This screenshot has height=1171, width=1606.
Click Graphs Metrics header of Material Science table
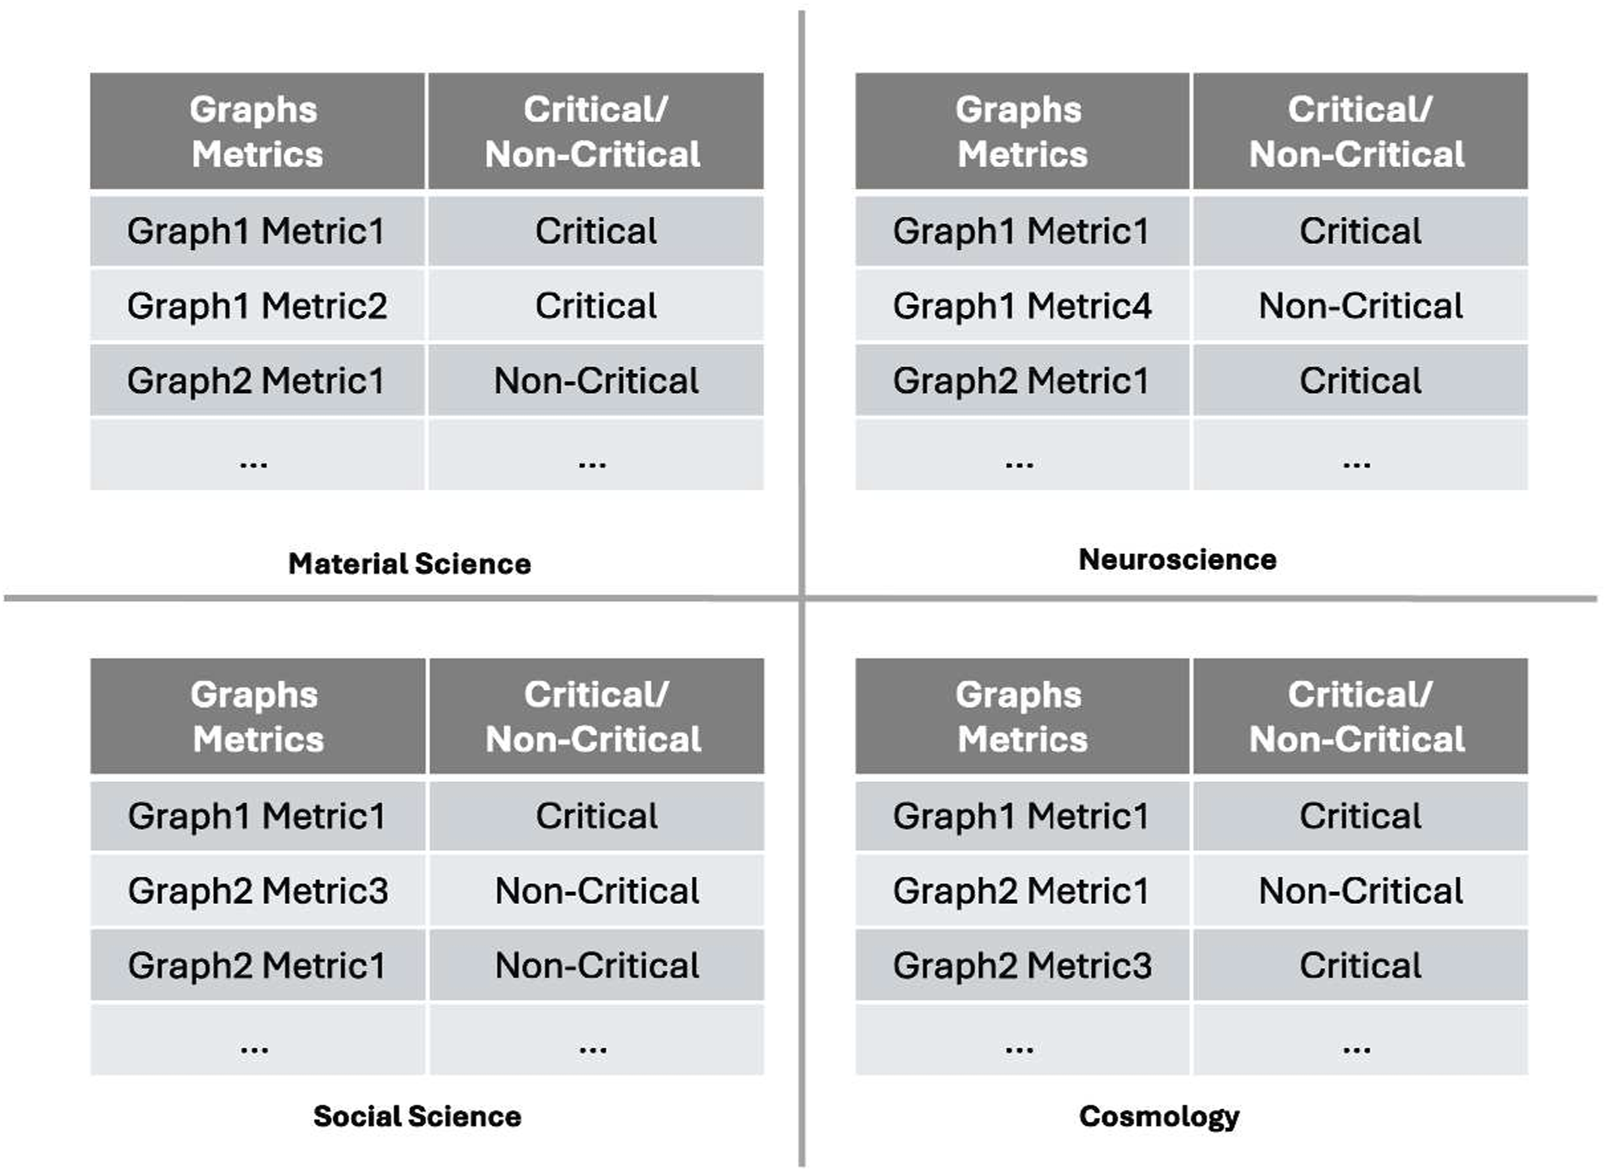tap(257, 131)
